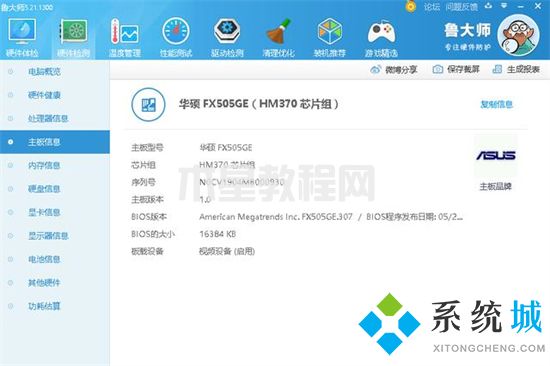Viewport: 550px width, 366px height.
Task: Open the main menu dropdown arrow in title bar
Action: pyautogui.click(x=504, y=6)
